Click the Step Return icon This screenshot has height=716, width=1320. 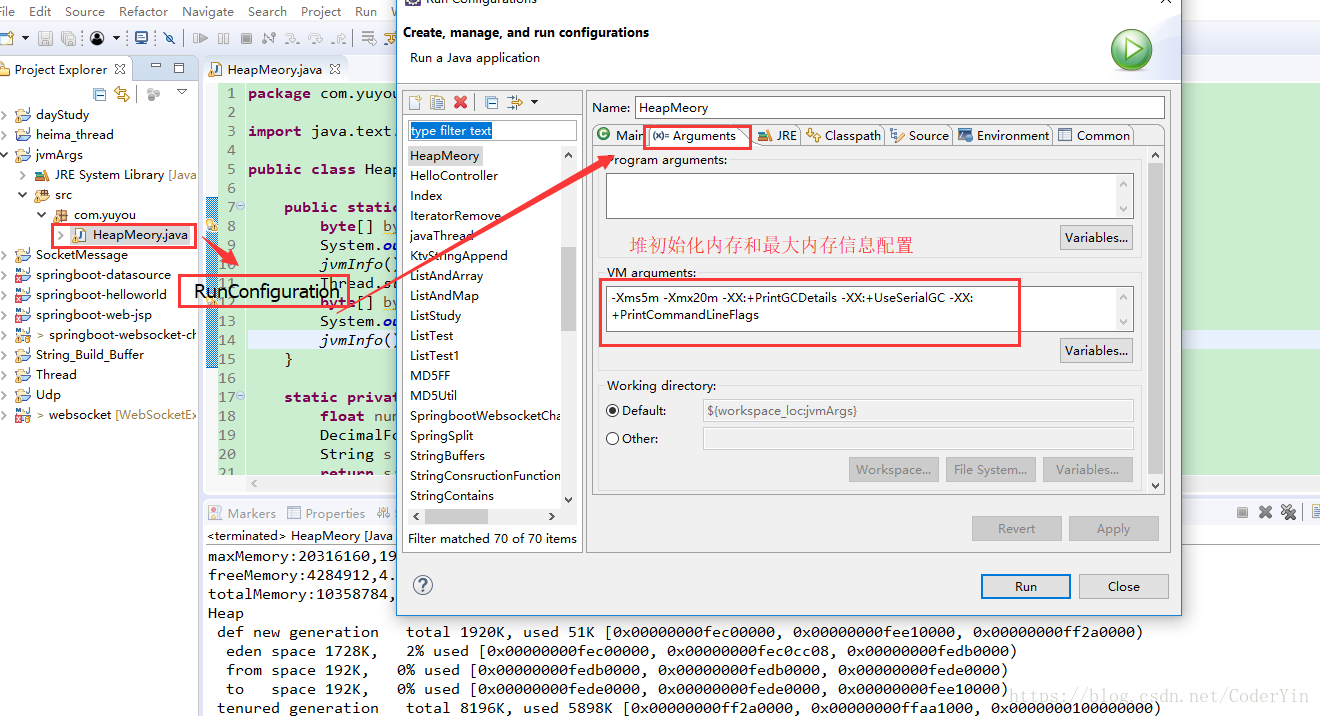339,38
